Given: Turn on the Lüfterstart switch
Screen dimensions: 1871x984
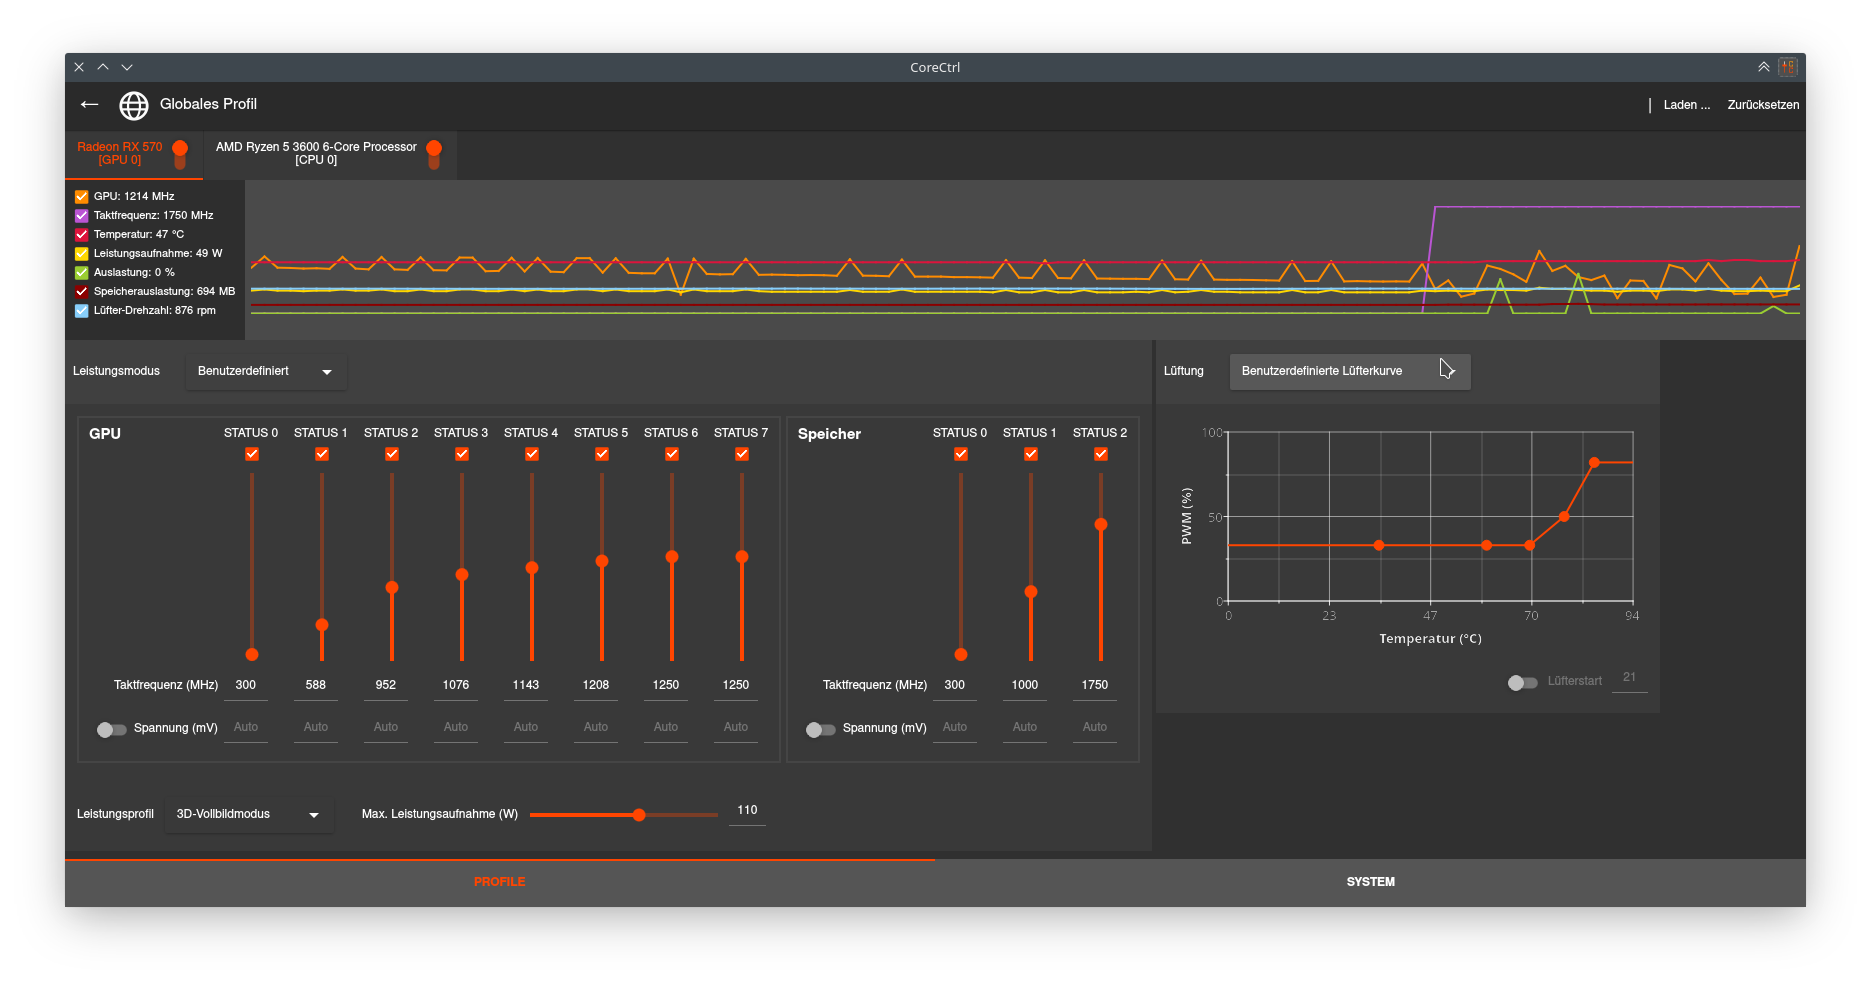Looking at the screenshot, I should pos(1522,682).
